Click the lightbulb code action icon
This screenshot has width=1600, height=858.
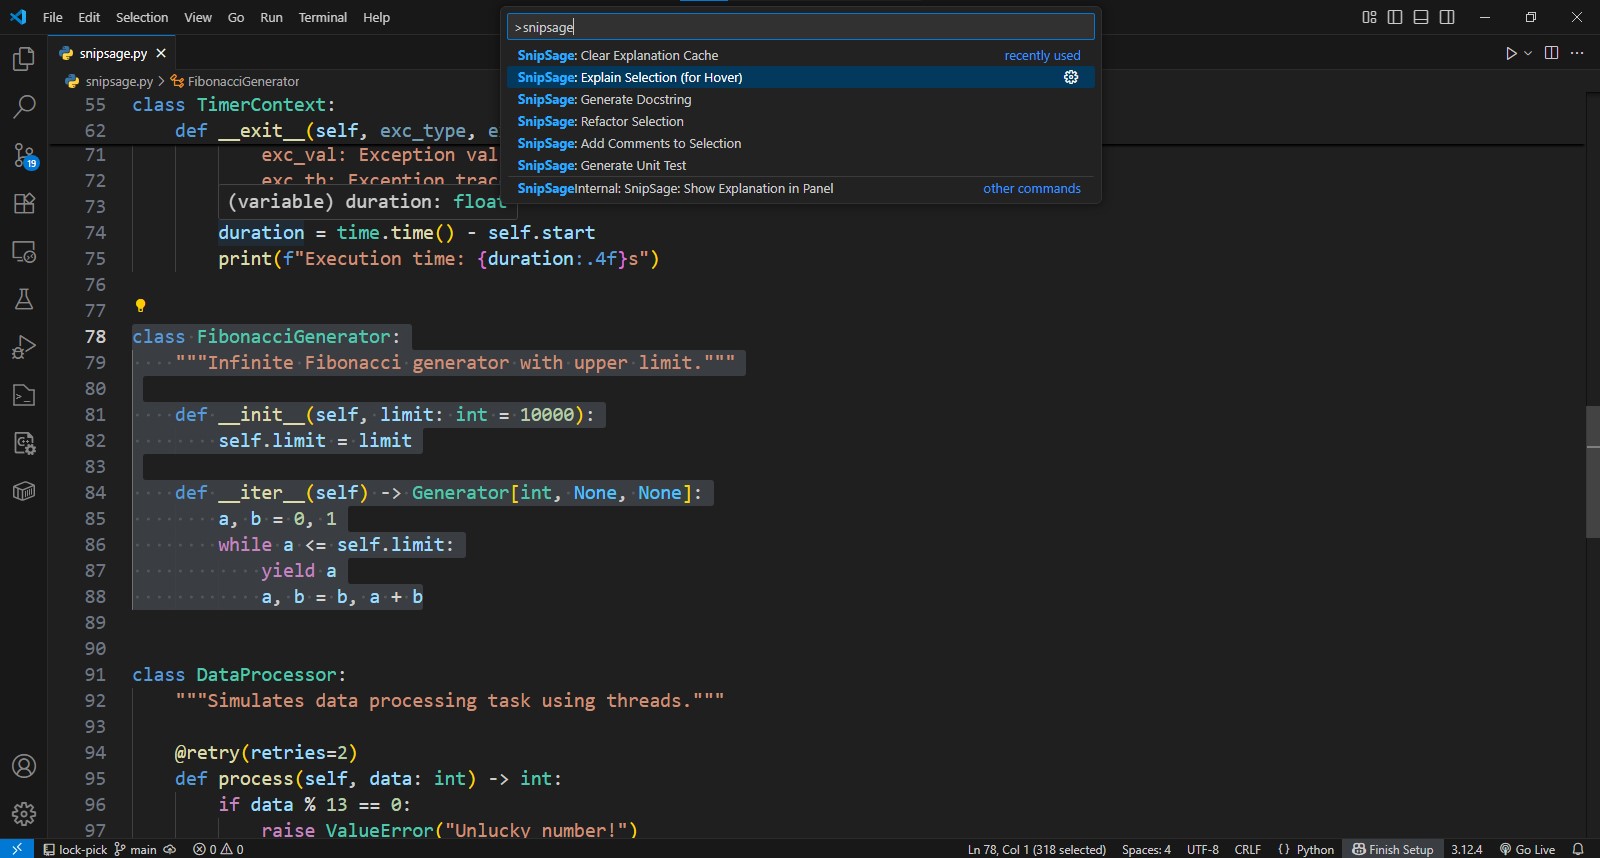pyautogui.click(x=140, y=306)
